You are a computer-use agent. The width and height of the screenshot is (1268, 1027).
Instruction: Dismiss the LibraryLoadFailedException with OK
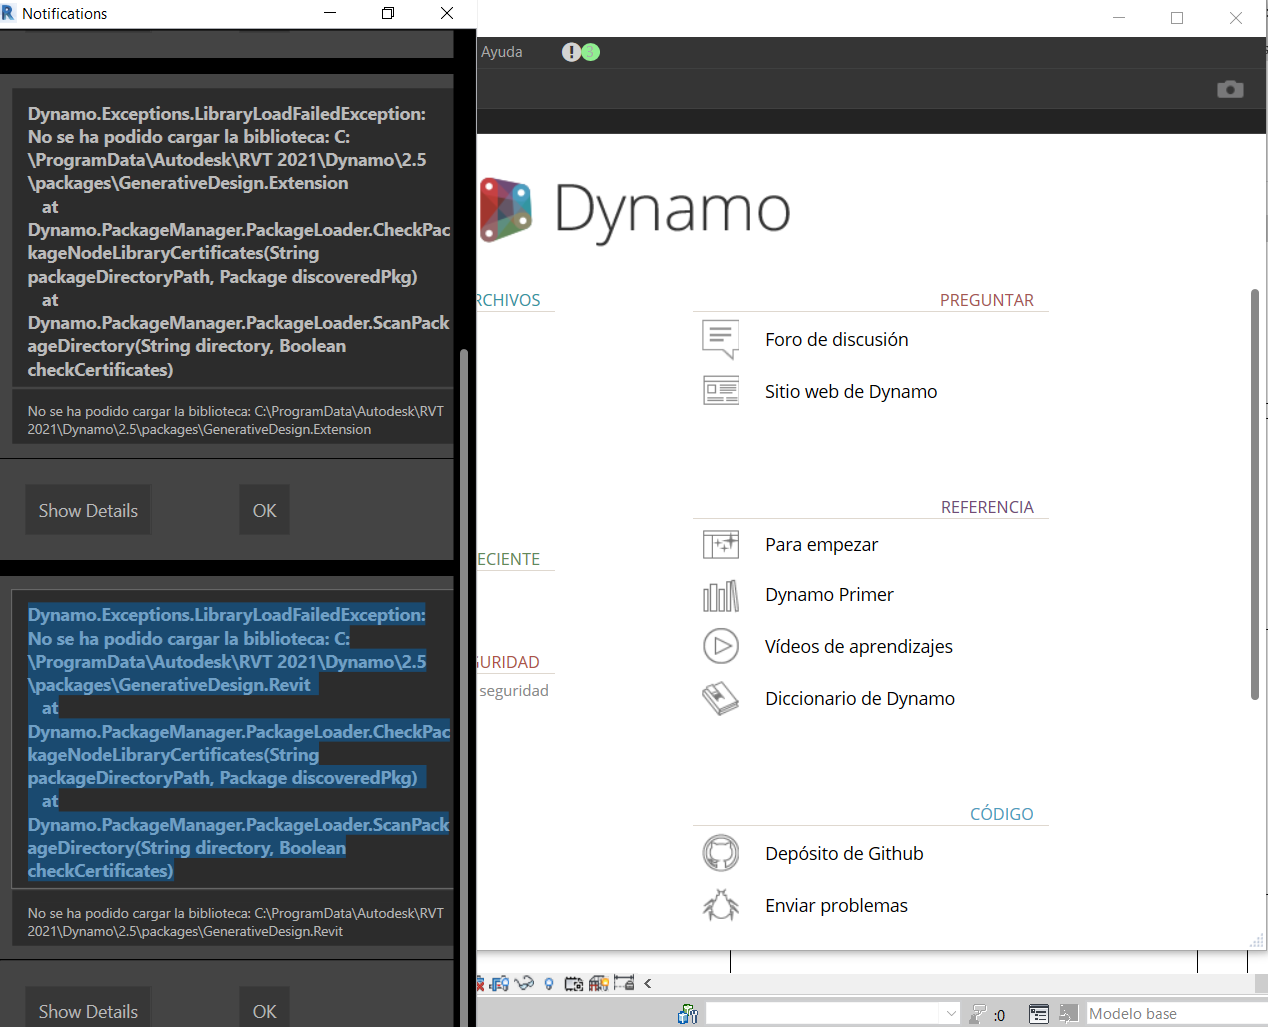coord(264,509)
